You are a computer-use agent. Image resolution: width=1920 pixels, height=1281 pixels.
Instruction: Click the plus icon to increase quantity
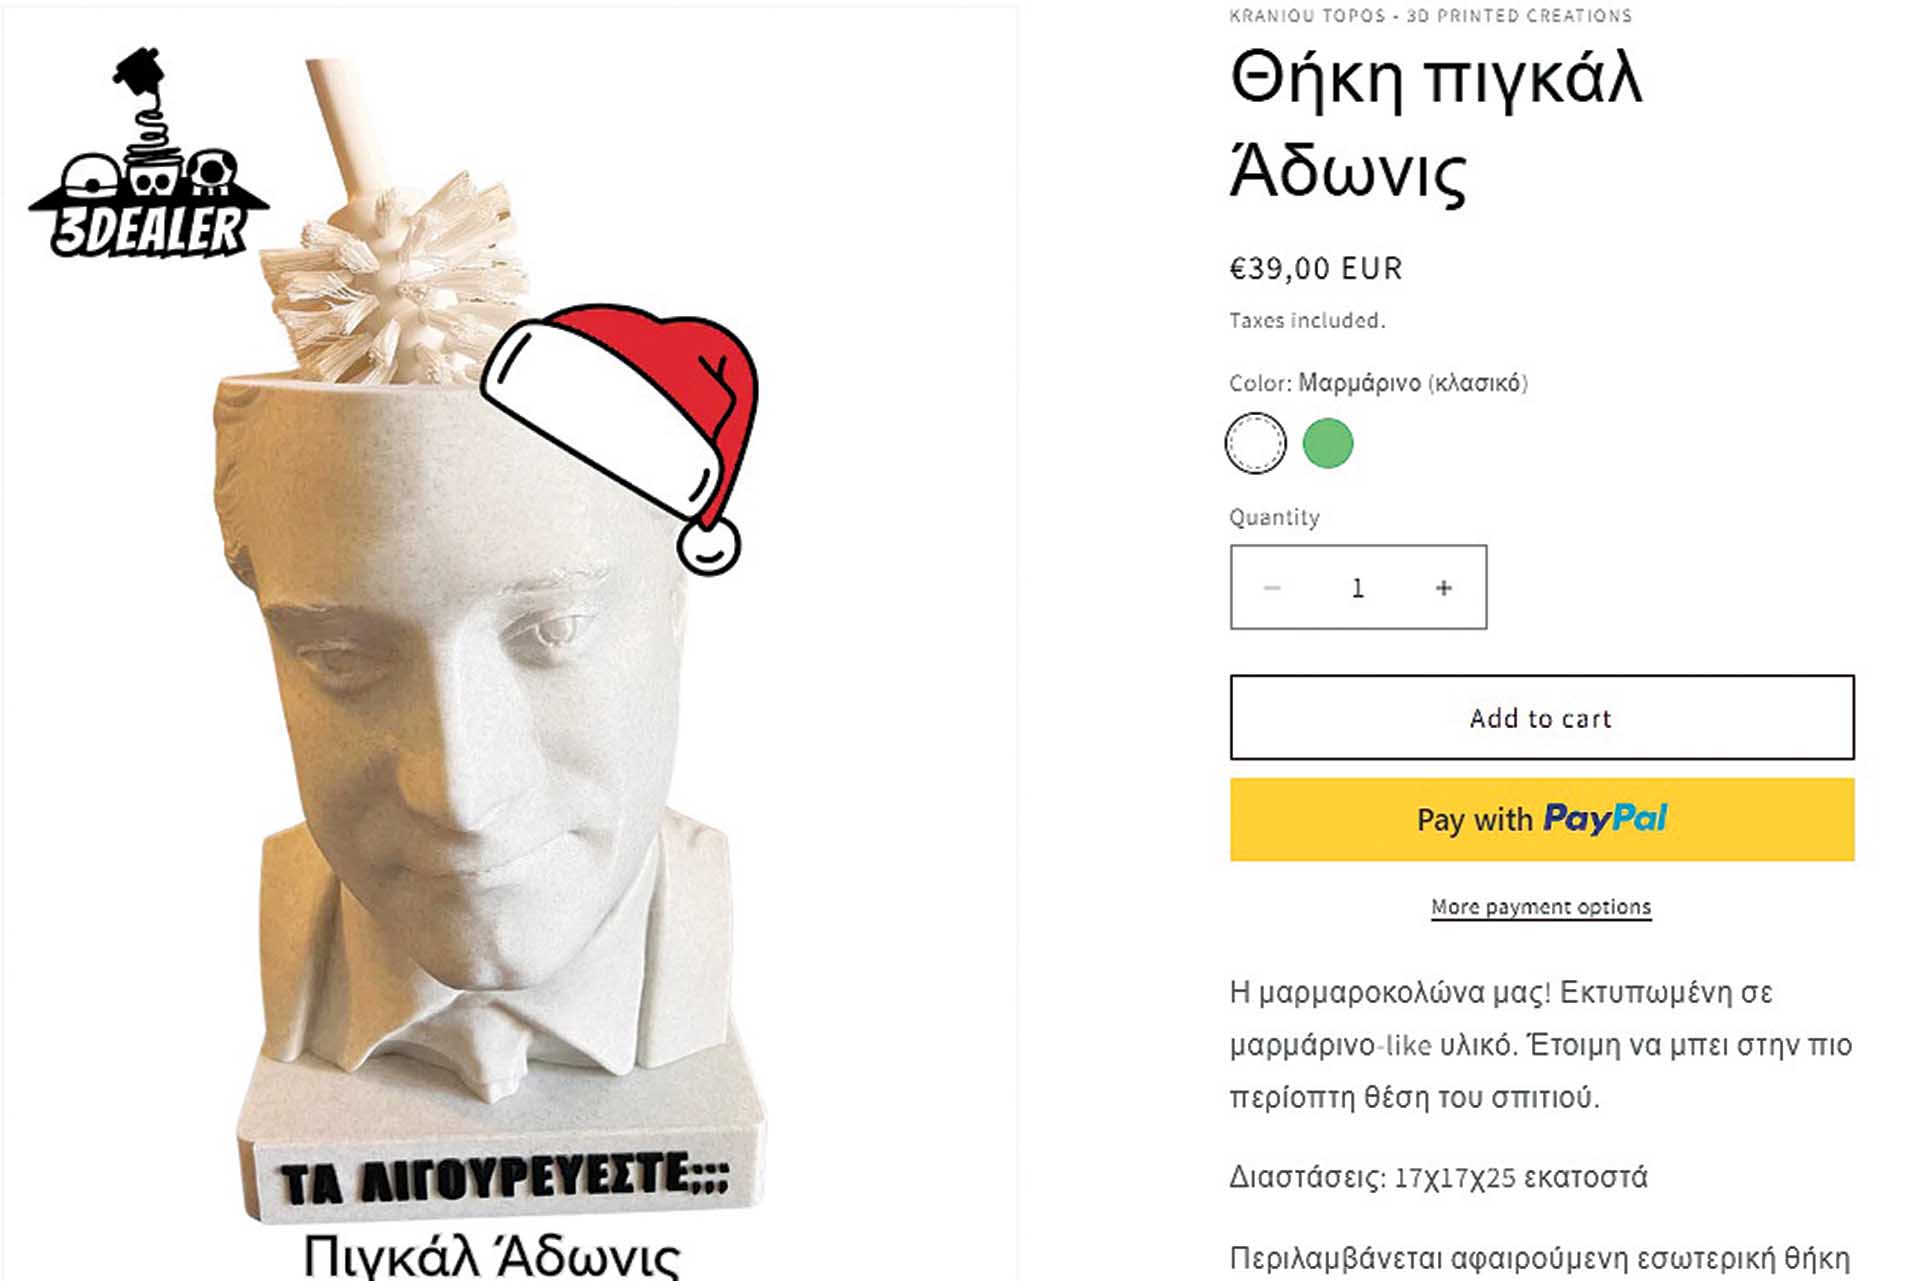(1443, 588)
